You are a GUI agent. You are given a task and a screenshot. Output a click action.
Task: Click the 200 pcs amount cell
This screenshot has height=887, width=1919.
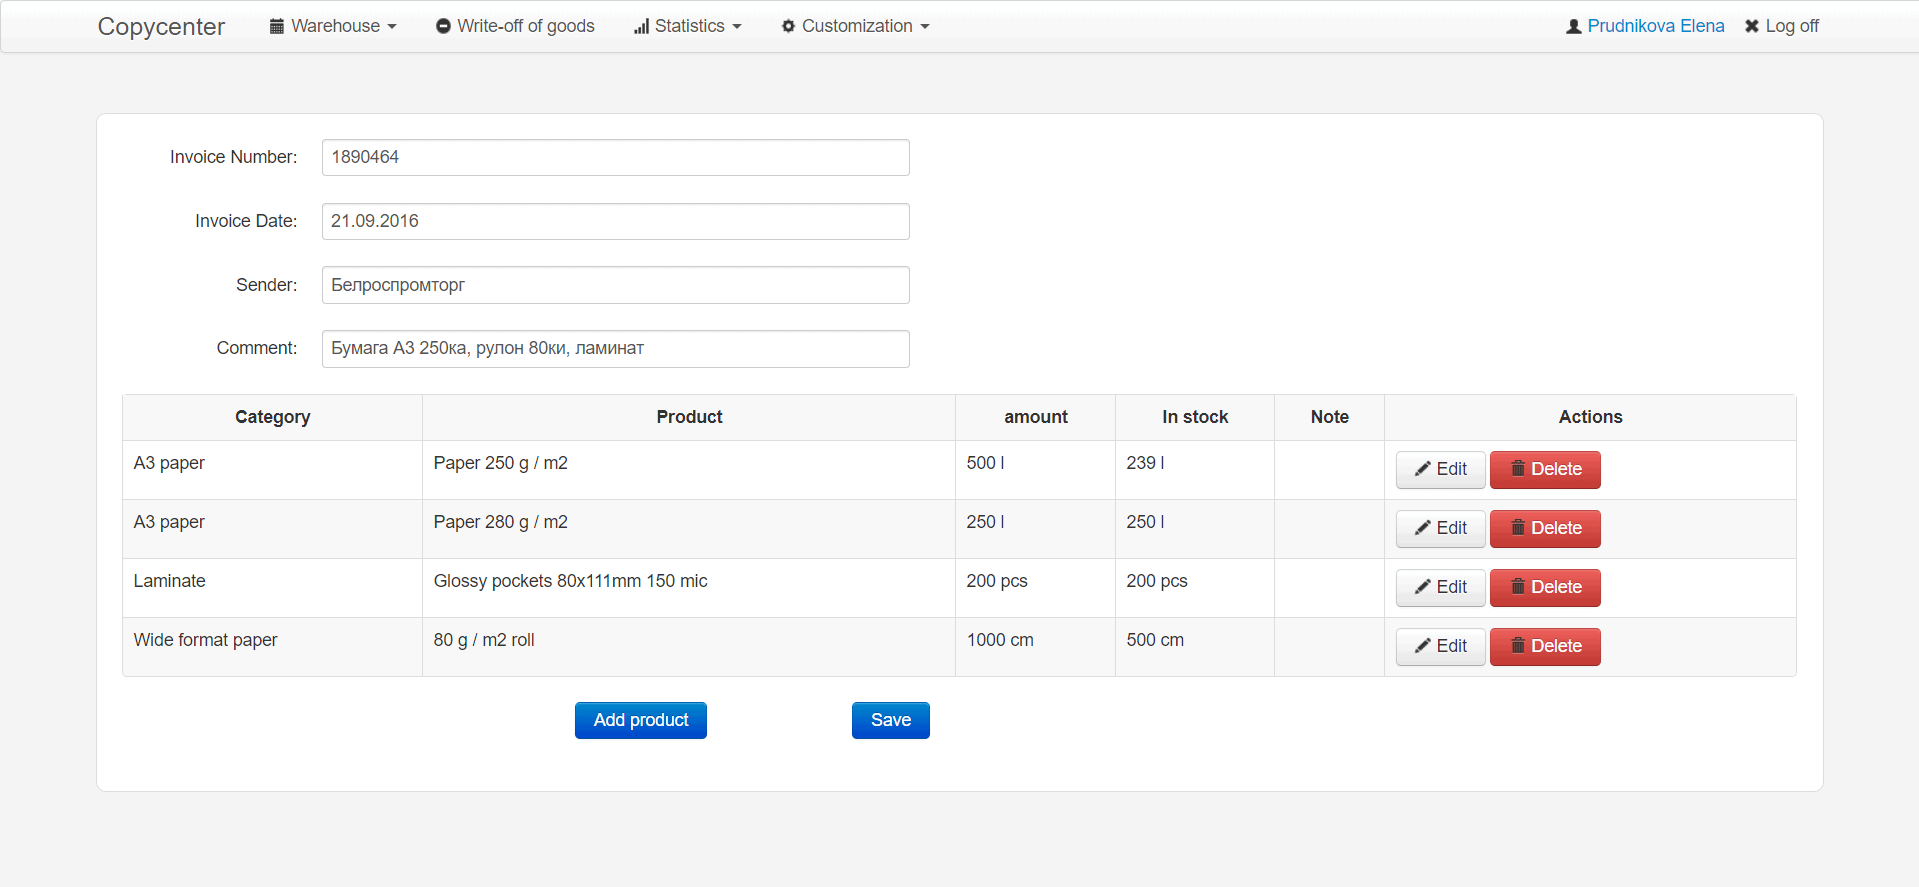(1036, 588)
